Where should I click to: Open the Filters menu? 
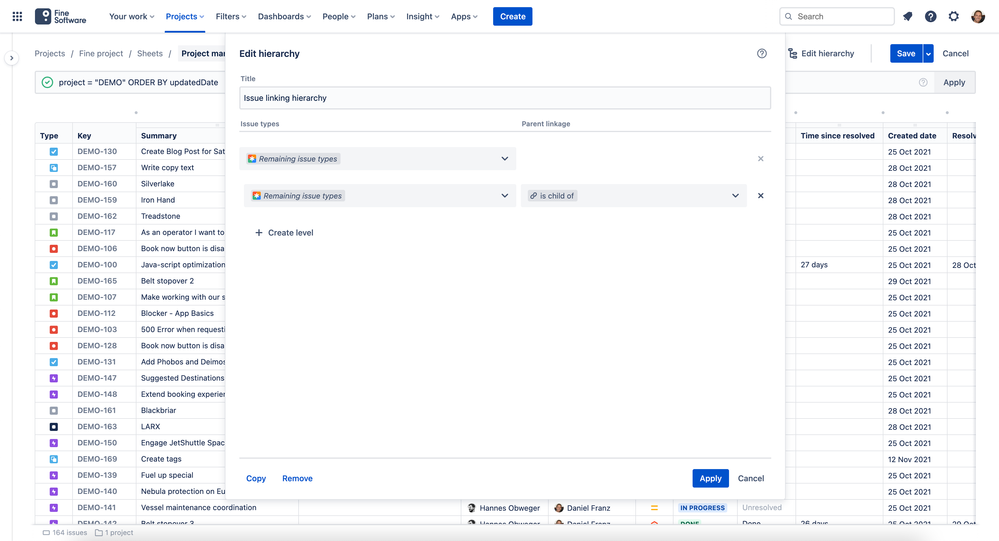click(231, 17)
